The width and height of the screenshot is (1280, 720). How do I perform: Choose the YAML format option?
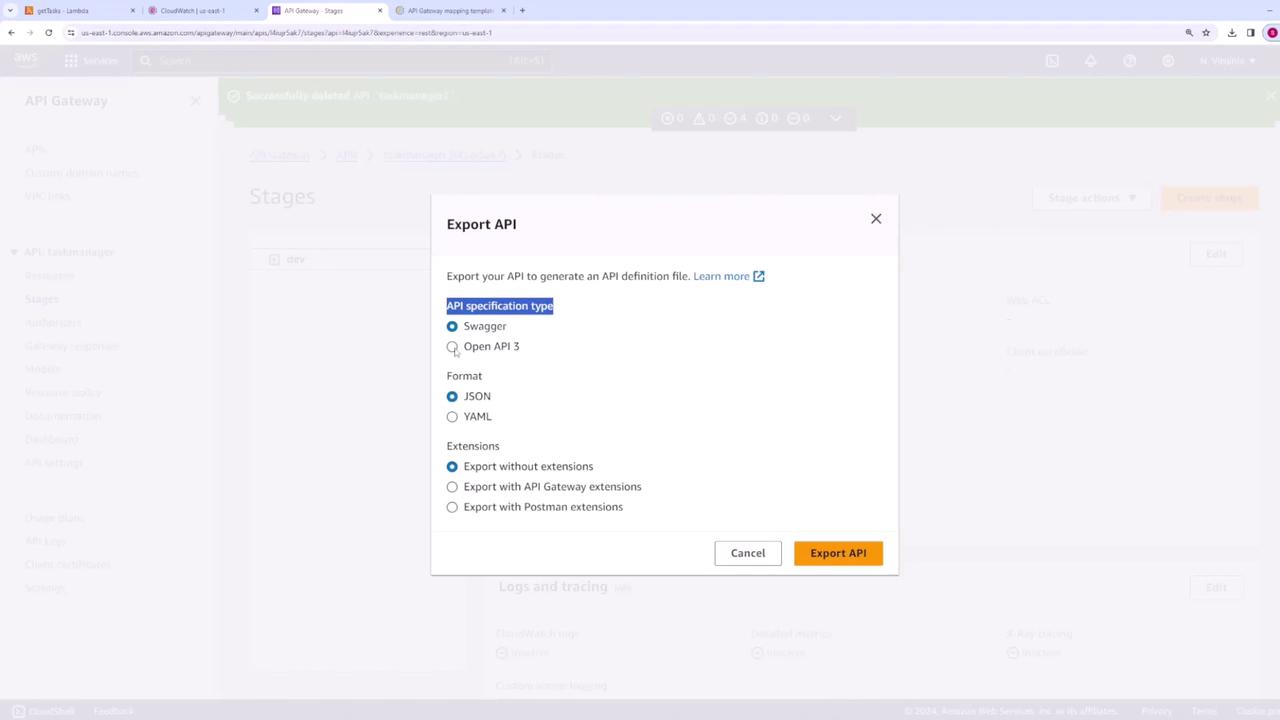coord(452,417)
